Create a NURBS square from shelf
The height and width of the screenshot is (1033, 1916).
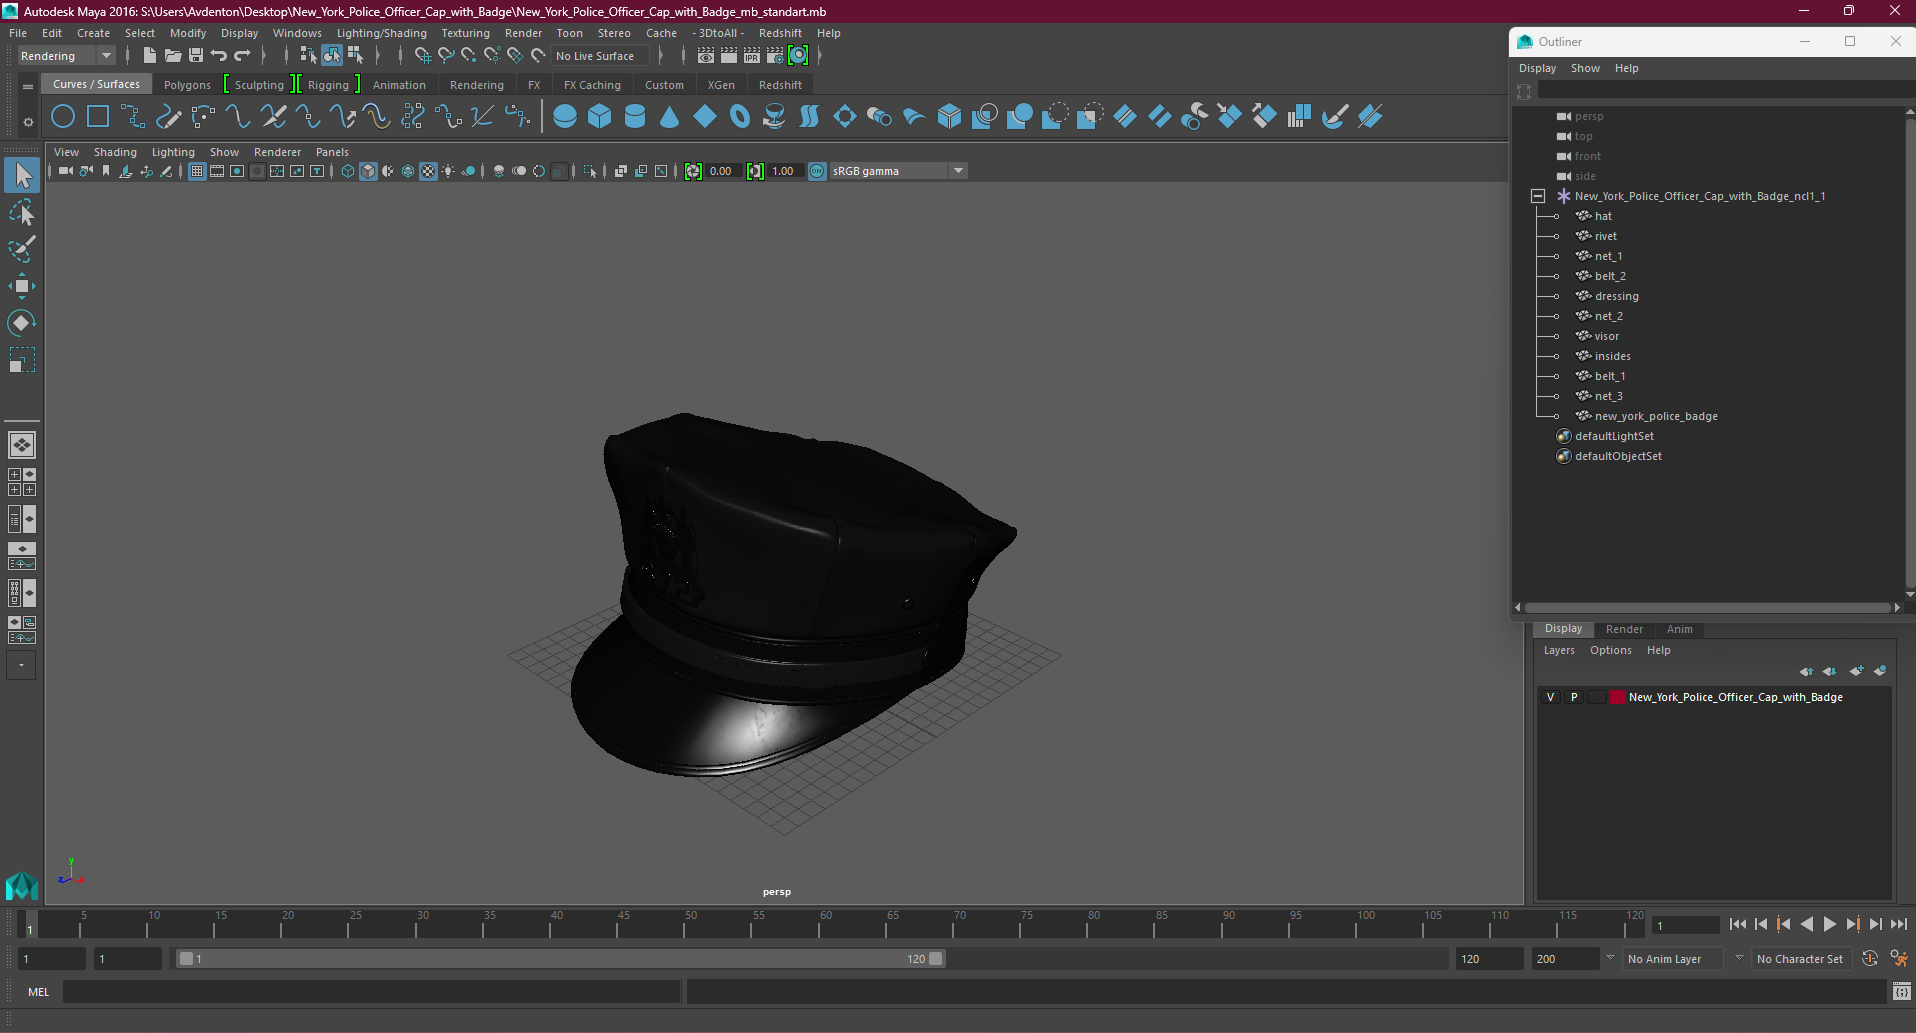click(98, 117)
